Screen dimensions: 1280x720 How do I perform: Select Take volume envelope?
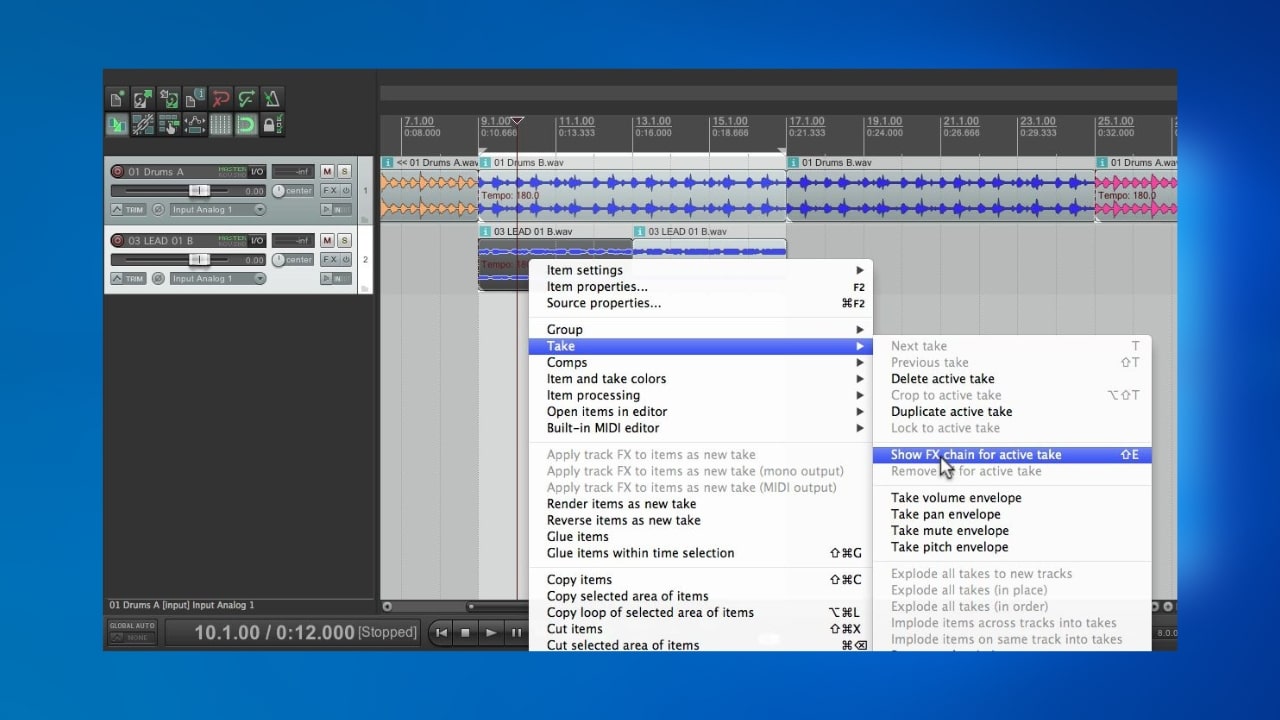1012,498
